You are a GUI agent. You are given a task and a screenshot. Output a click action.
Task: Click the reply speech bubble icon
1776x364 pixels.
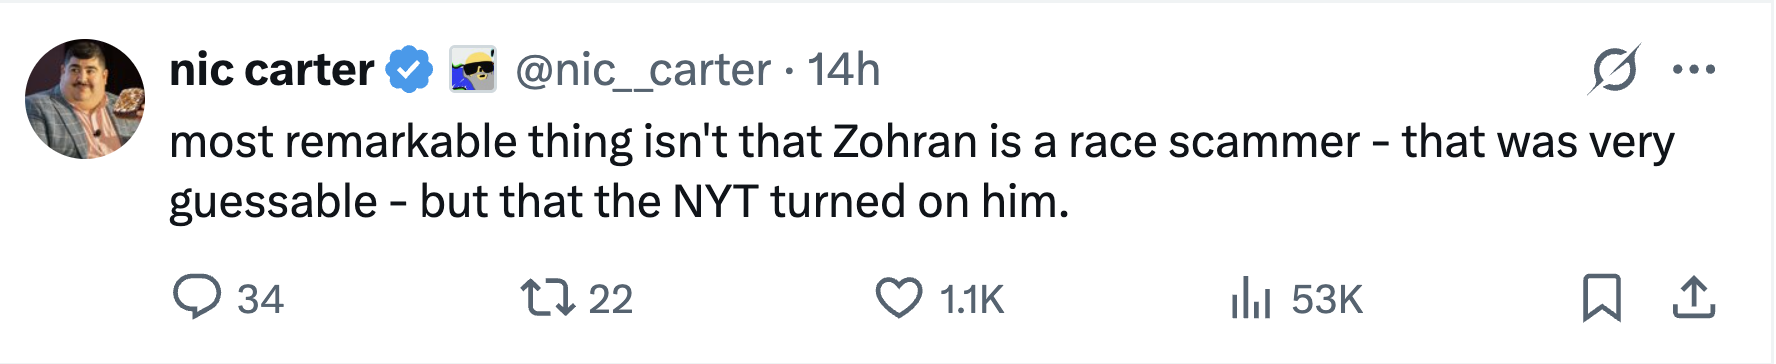coord(197,298)
